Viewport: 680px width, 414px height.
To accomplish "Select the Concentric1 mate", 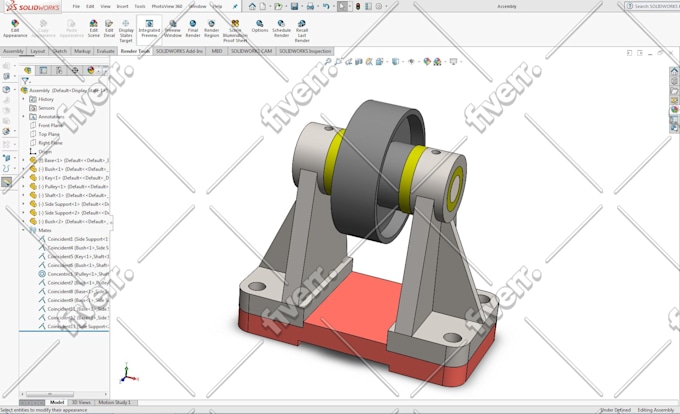I will [73, 274].
